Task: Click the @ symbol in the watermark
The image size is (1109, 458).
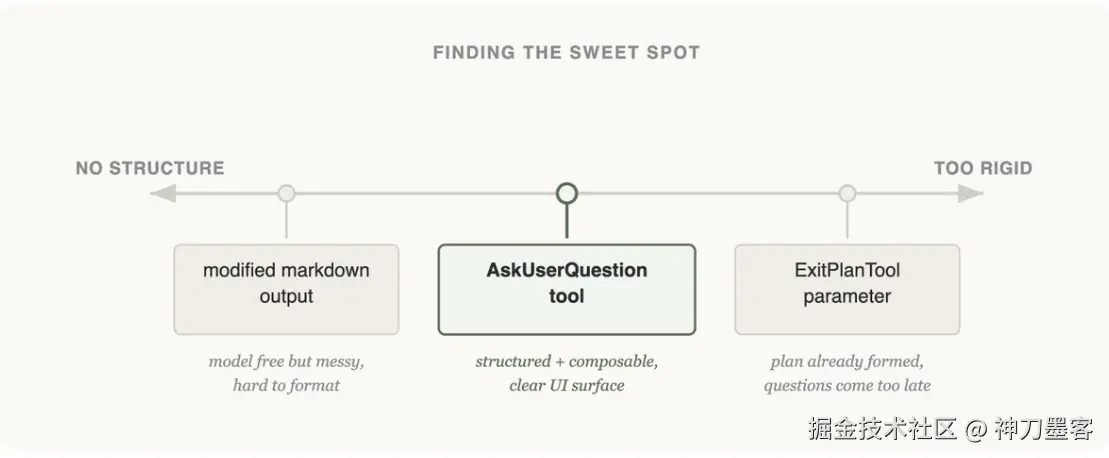Action: click(976, 429)
